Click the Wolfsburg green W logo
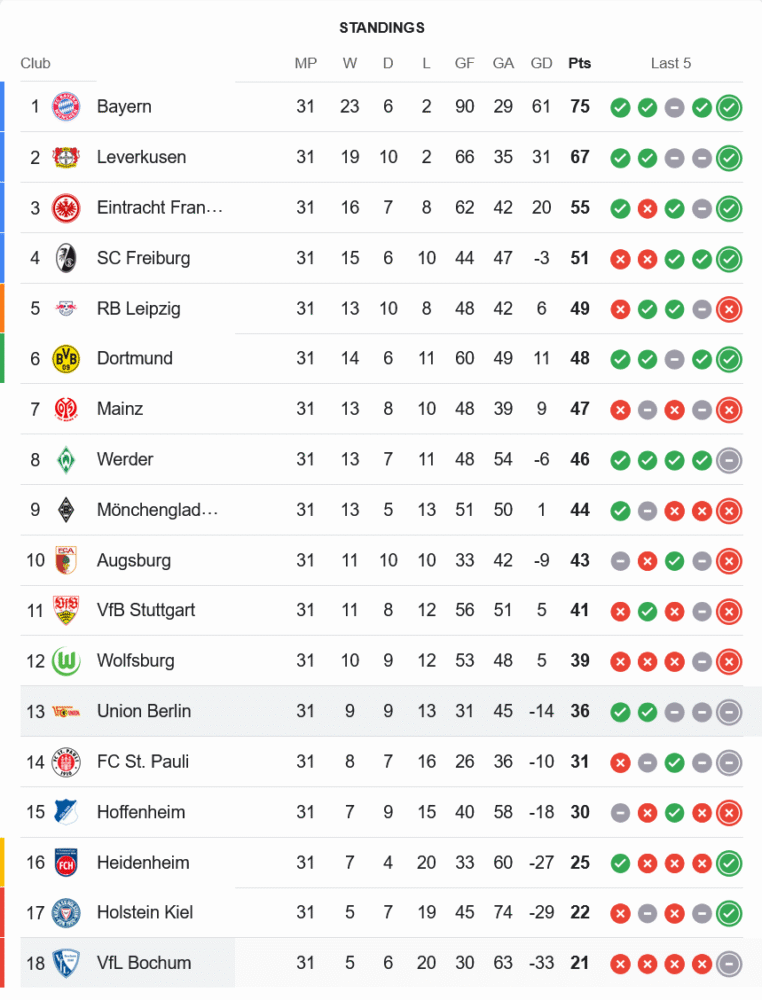Viewport: 762px width, 1000px height. click(66, 660)
